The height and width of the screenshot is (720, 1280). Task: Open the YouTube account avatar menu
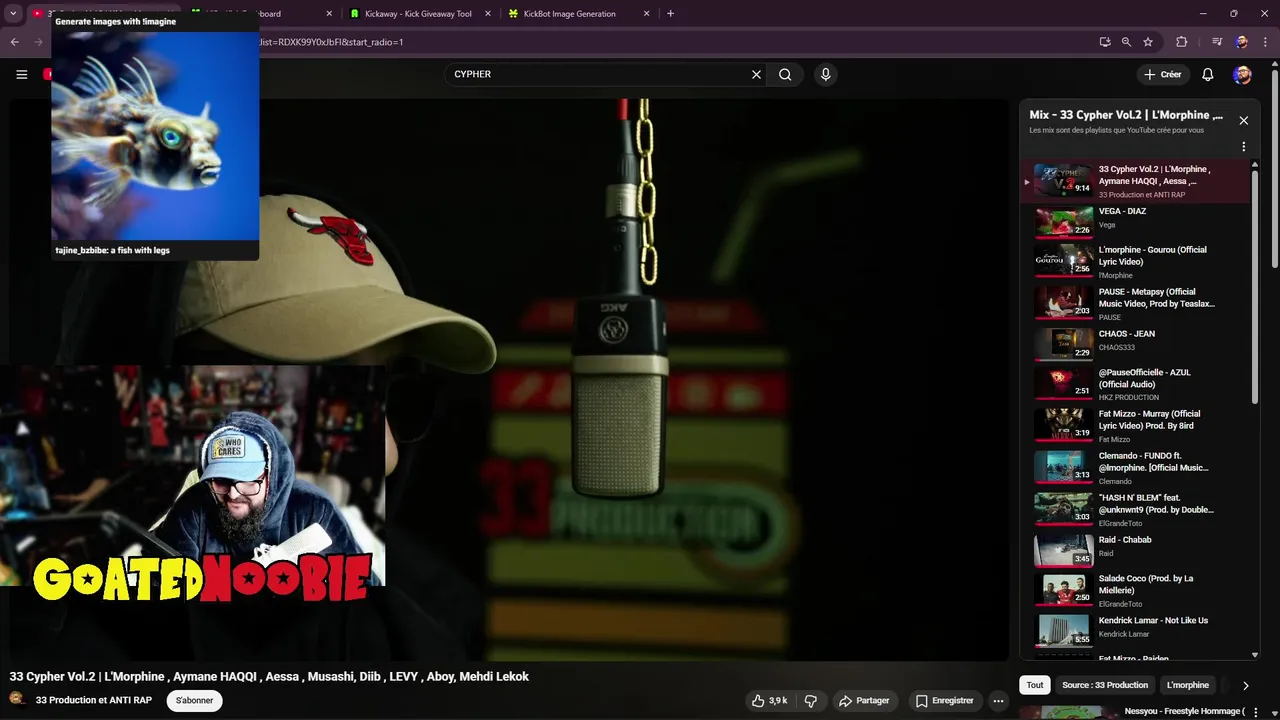(1242, 74)
